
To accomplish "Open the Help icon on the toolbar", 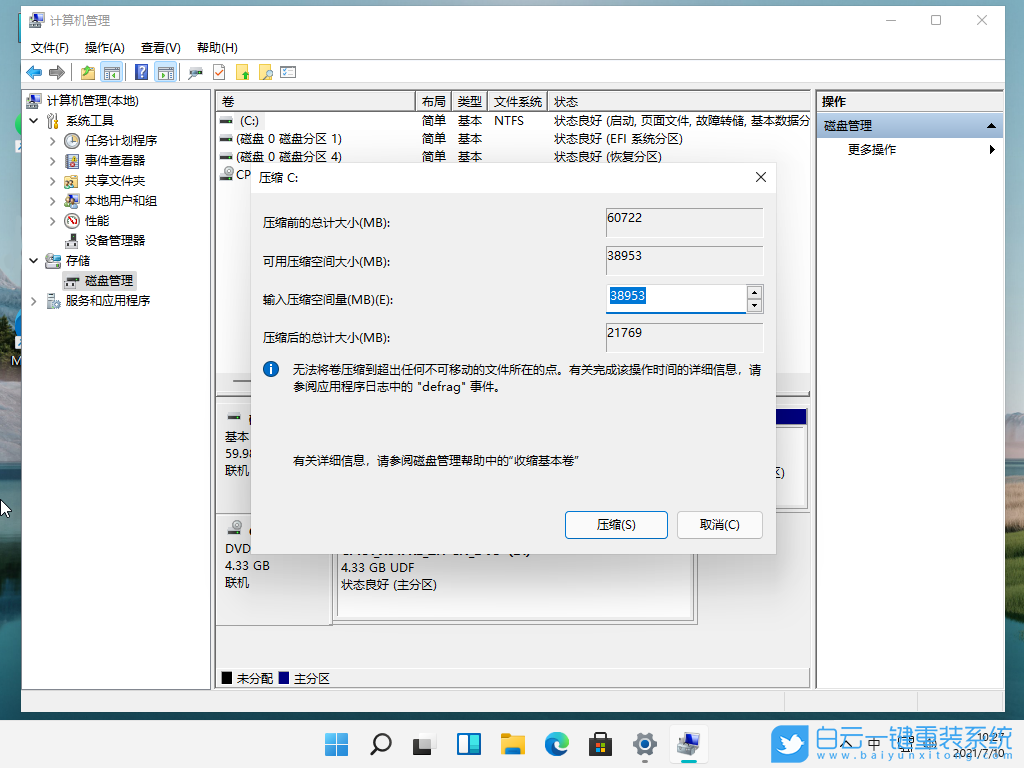I will click(x=141, y=72).
